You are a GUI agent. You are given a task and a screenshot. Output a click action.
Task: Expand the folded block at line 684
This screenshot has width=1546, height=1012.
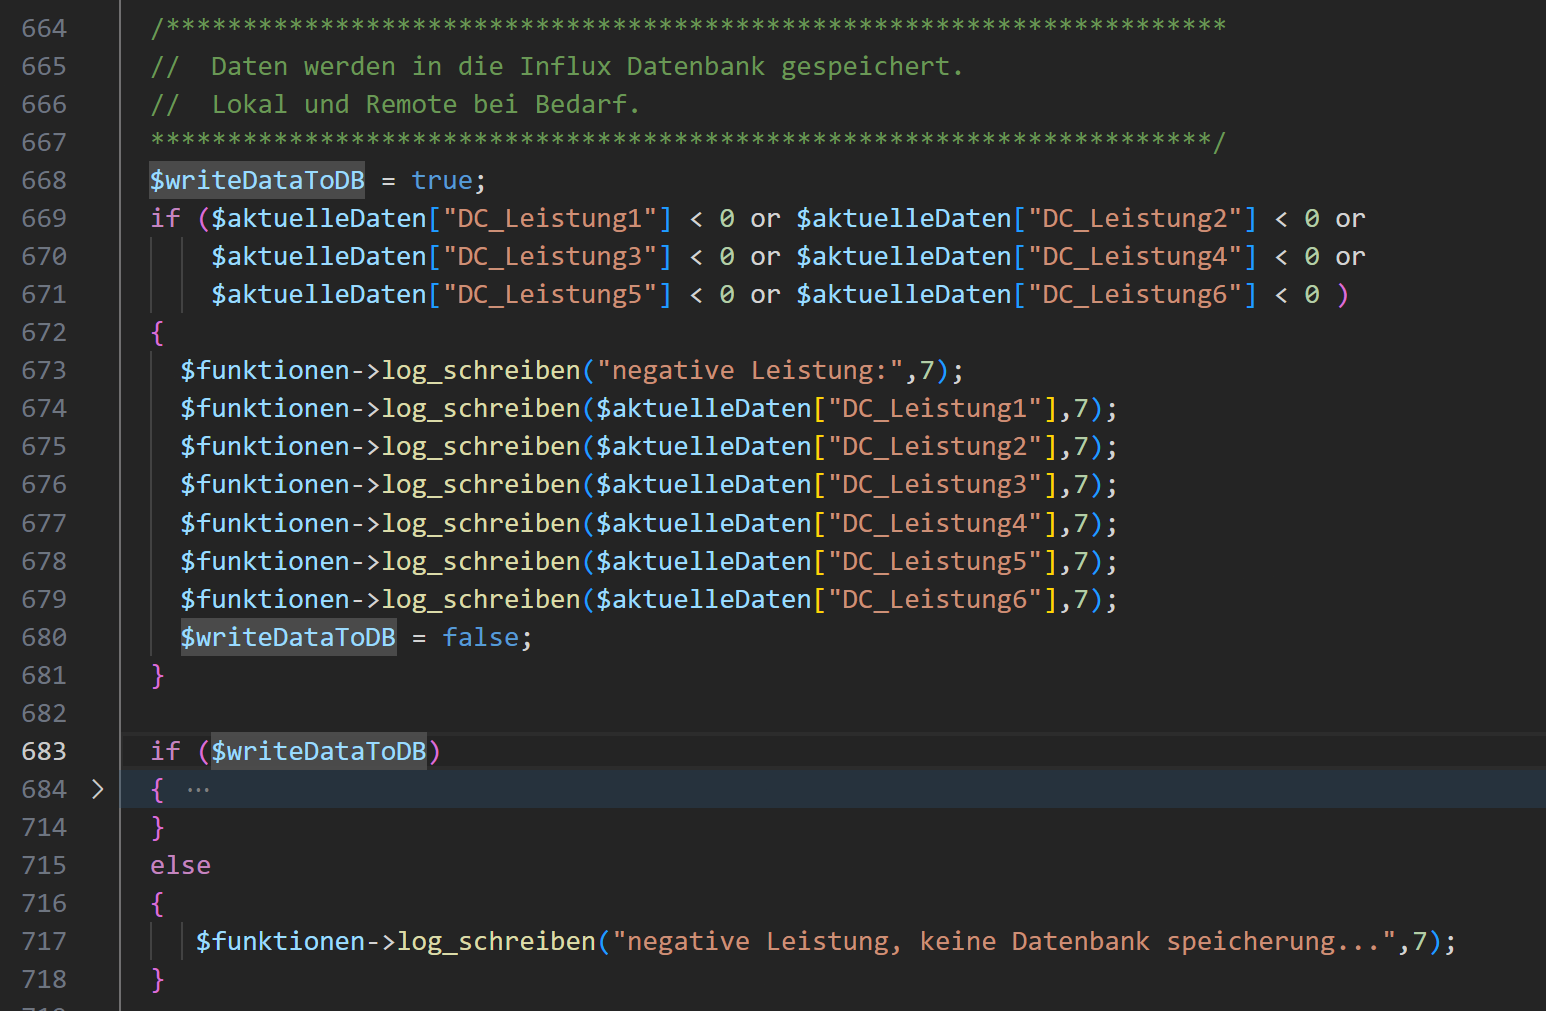pyautogui.click(x=97, y=789)
